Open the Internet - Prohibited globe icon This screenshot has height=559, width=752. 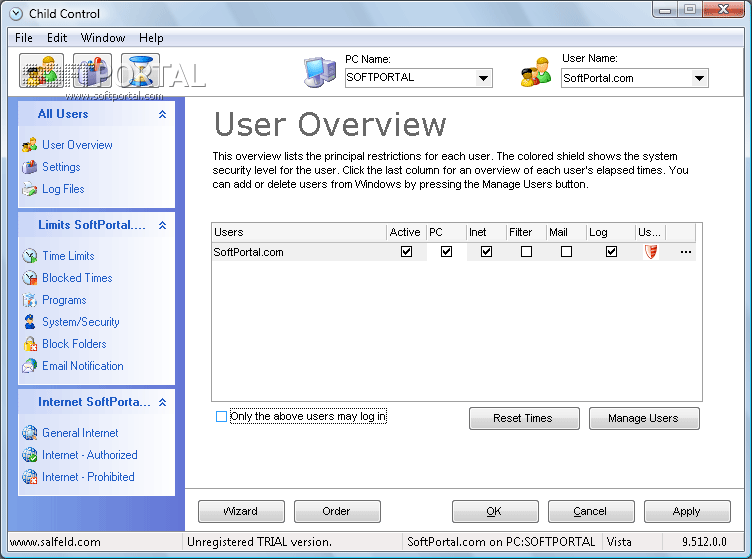(x=30, y=477)
